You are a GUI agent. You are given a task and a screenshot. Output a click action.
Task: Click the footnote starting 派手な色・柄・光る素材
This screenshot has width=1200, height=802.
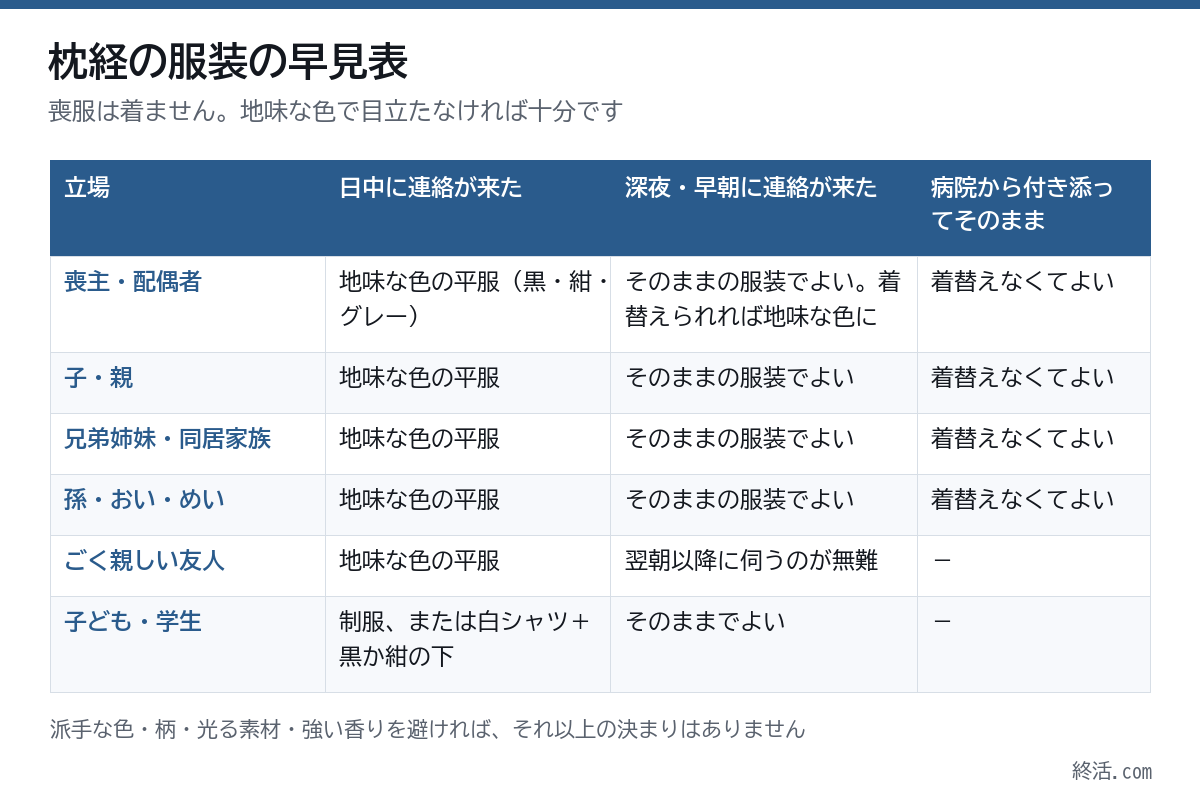click(428, 729)
